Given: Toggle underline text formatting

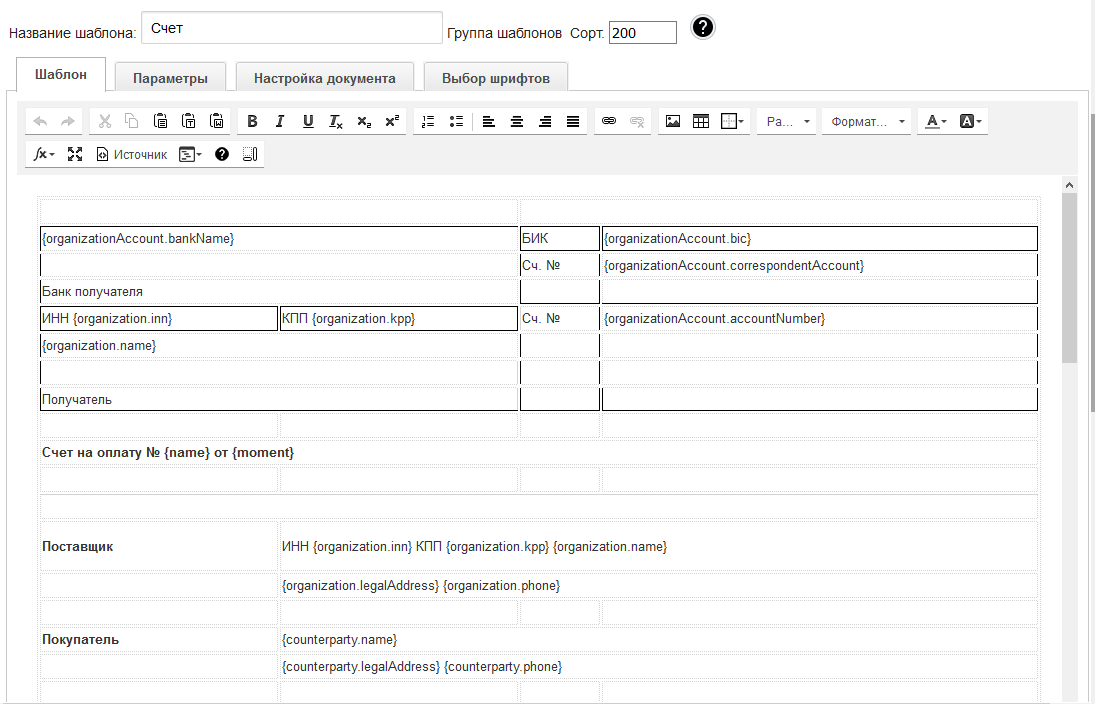Looking at the screenshot, I should tap(308, 121).
